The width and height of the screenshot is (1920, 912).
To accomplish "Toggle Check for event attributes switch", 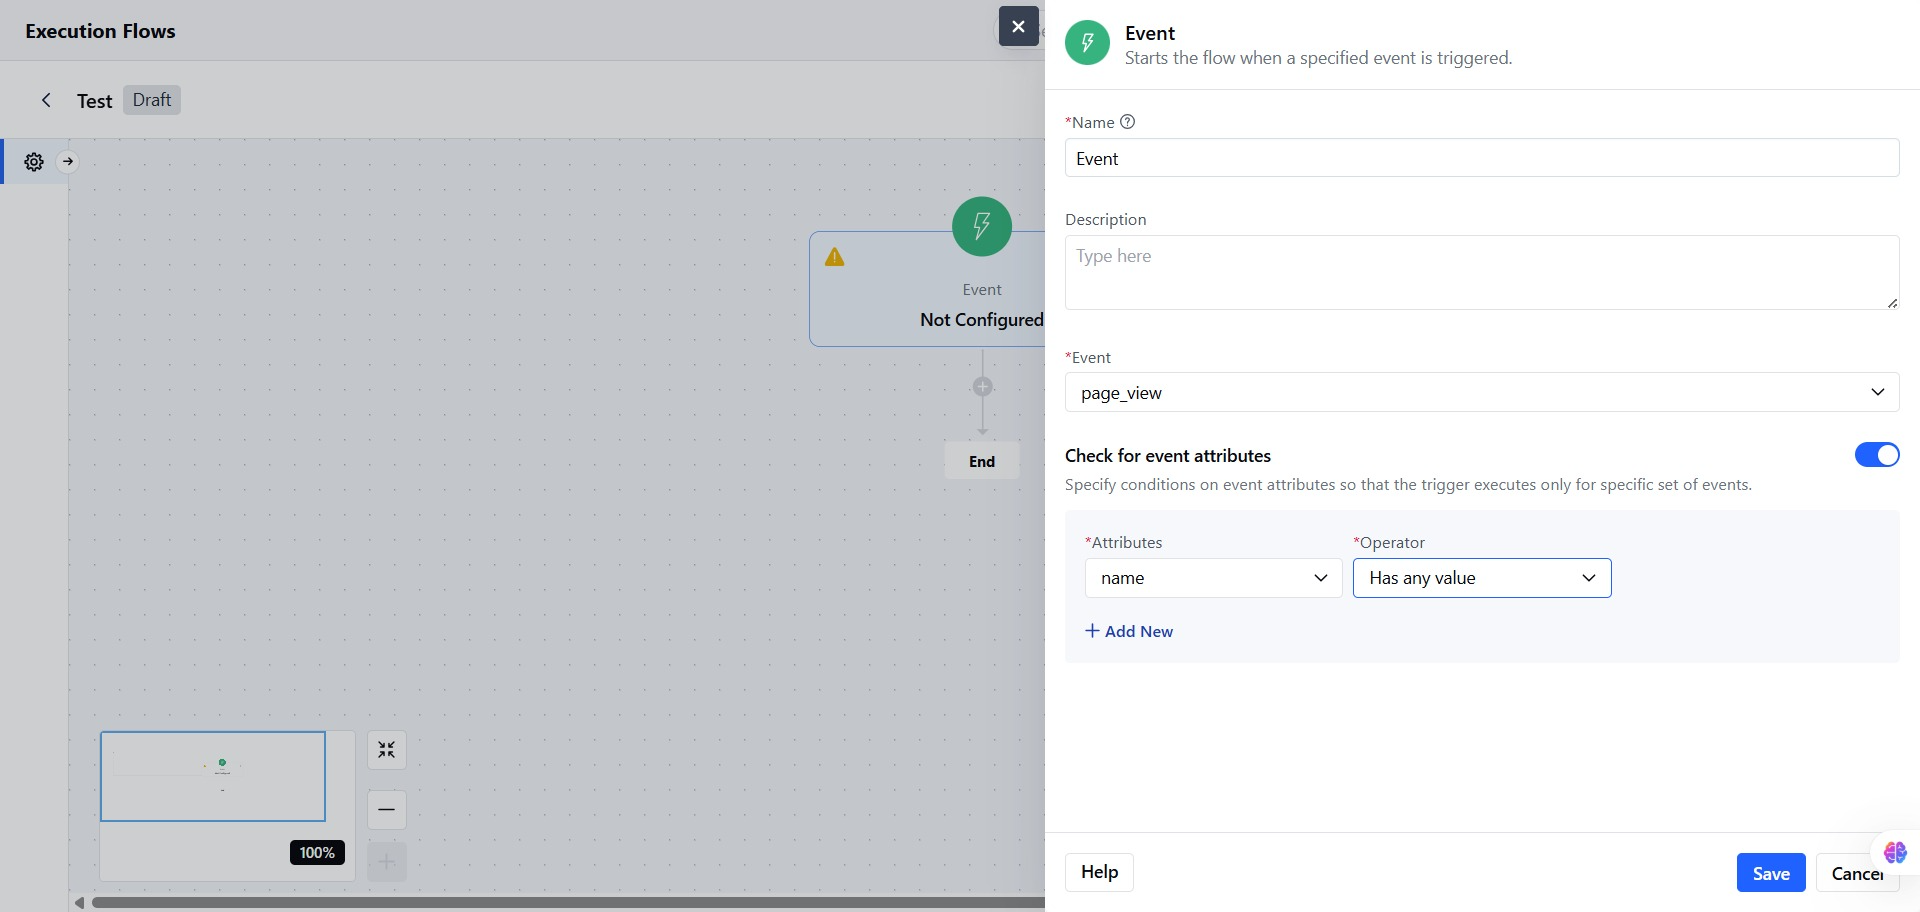I will (1877, 455).
